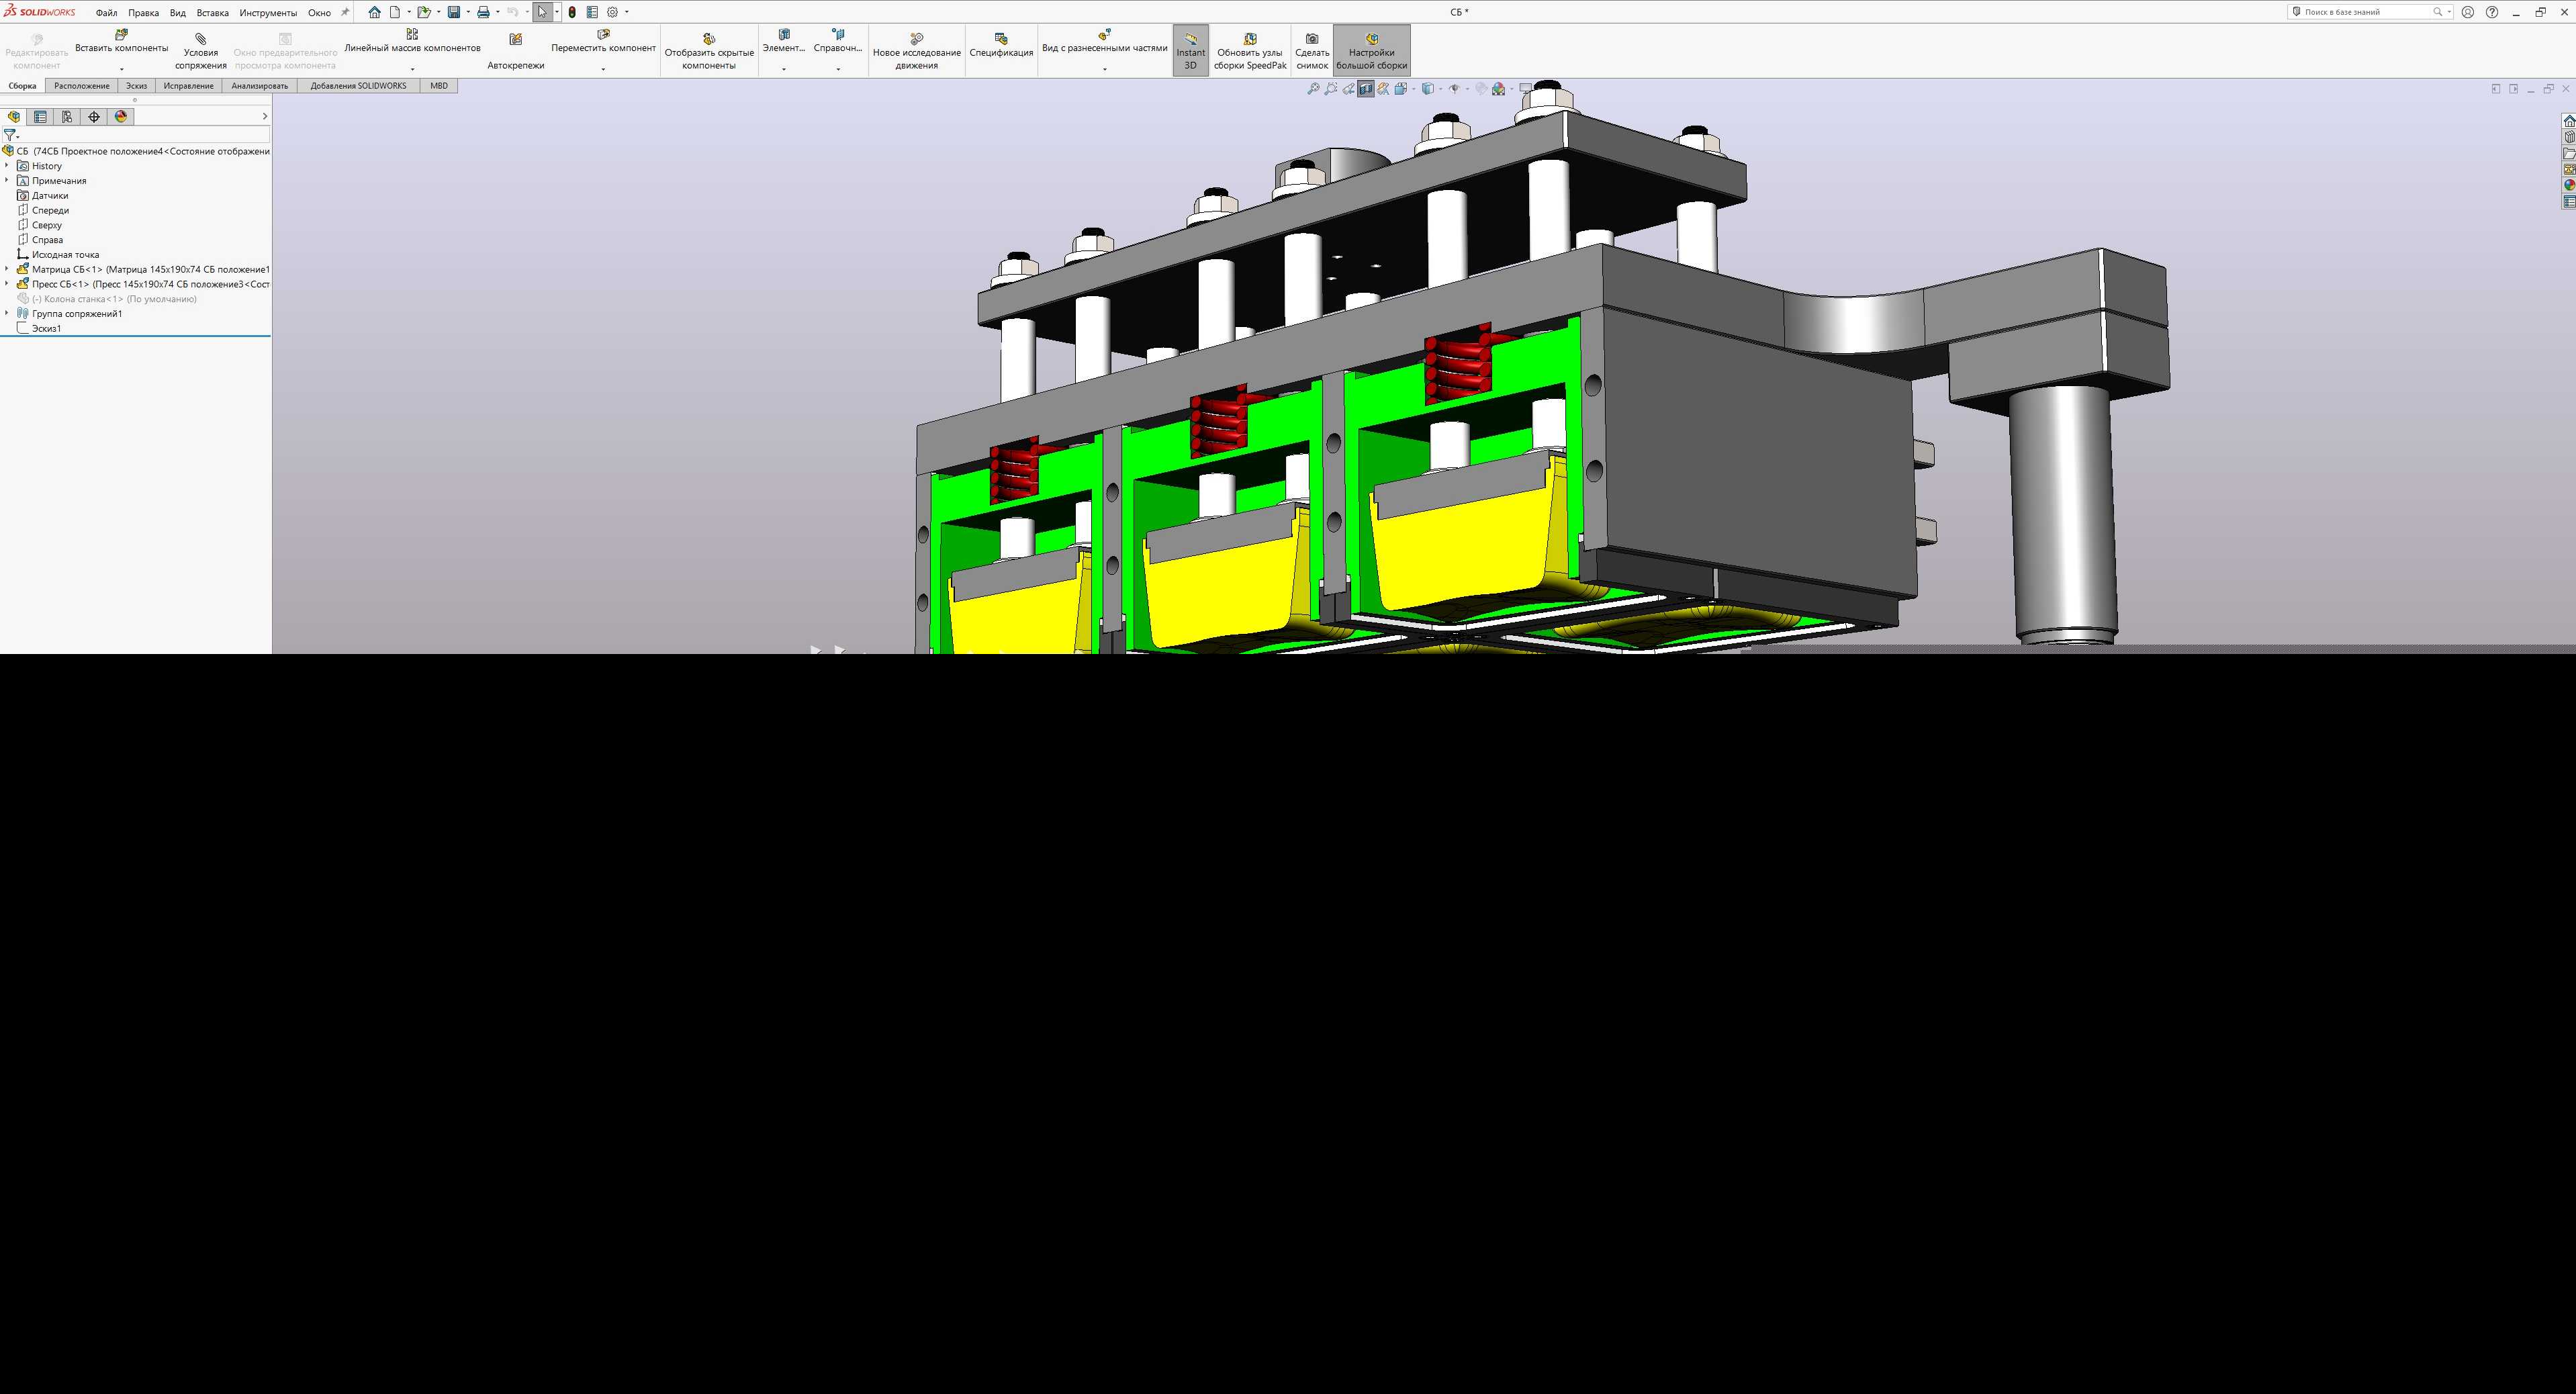This screenshot has width=2576, height=1394.
Task: Open Автокрепежи tool
Action: tap(516, 50)
